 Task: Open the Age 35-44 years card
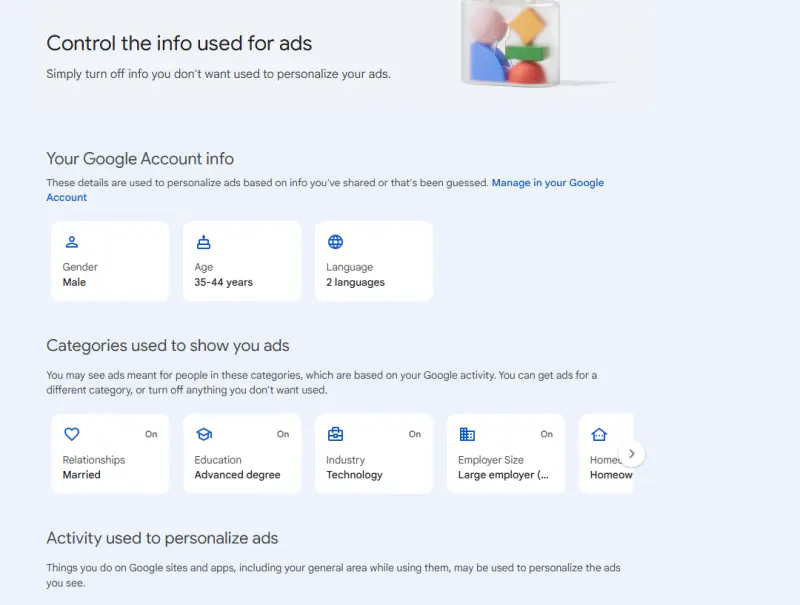(242, 262)
